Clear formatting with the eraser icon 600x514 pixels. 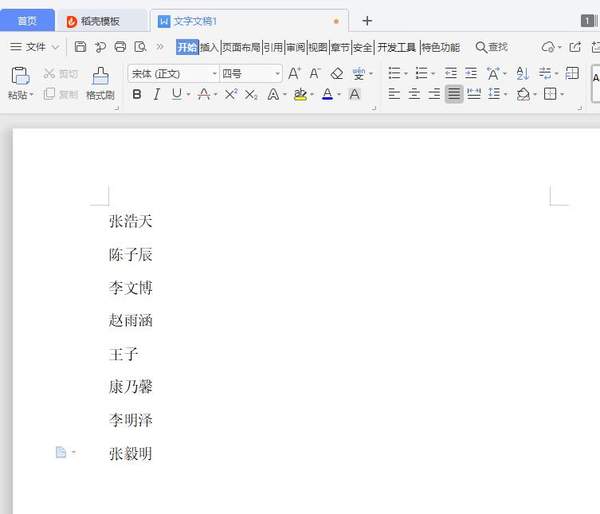click(x=337, y=73)
